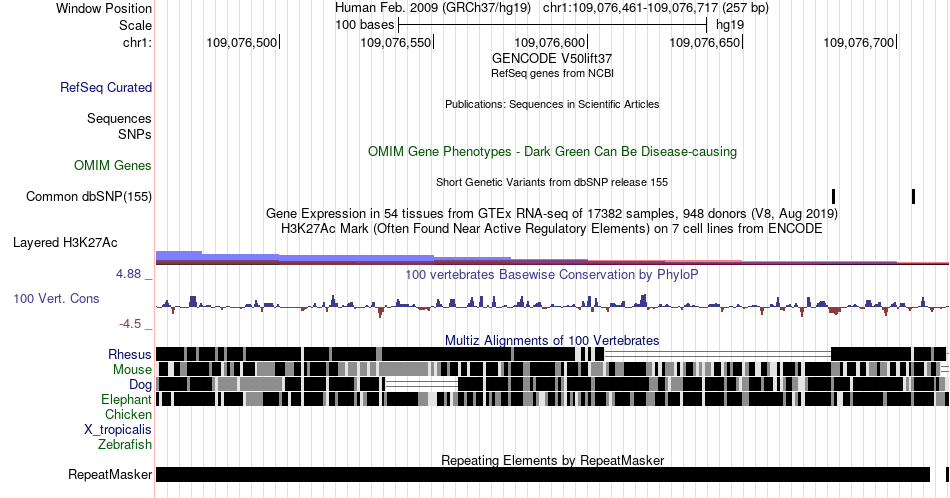Click the H3K27Ac Mark ENCODE track title
The width and height of the screenshot is (950, 498).
pos(552,228)
